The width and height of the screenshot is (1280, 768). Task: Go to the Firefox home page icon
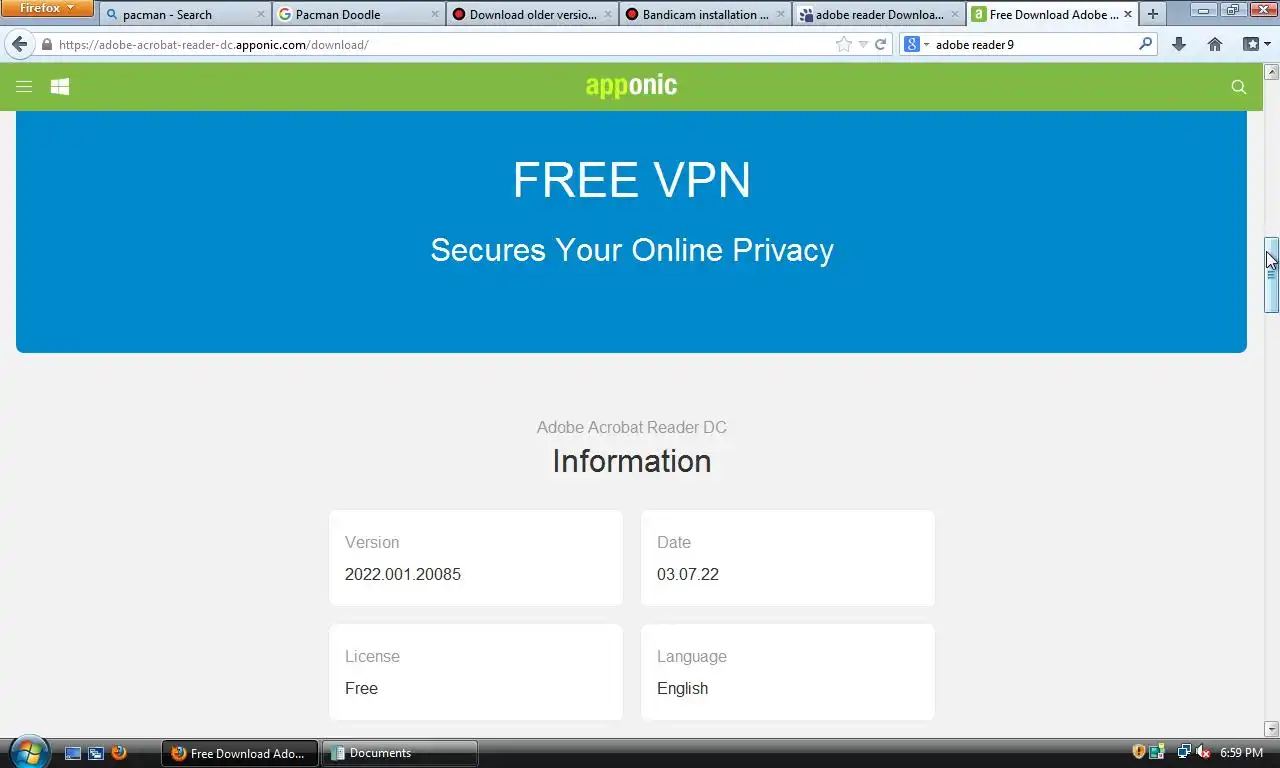point(1215,44)
